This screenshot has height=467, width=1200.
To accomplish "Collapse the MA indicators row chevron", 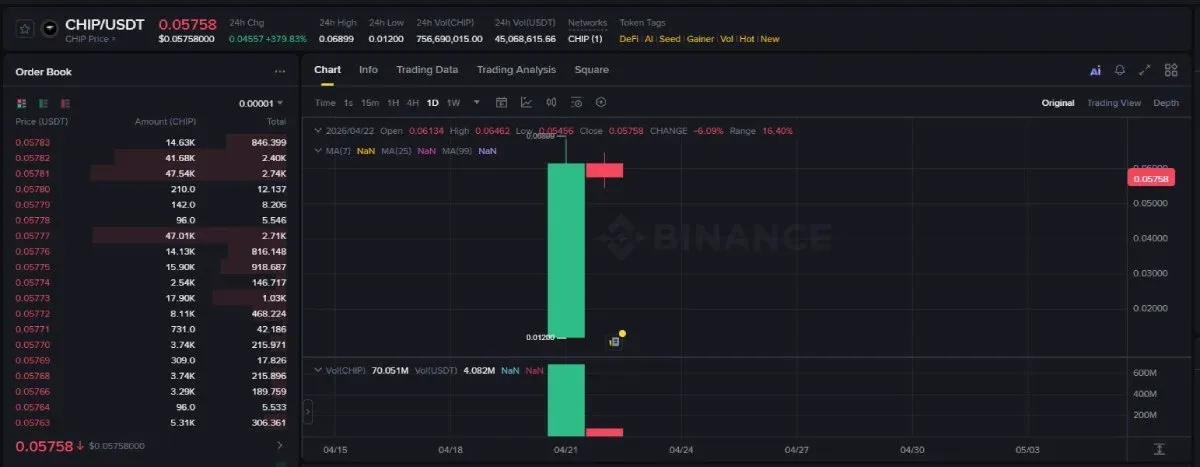I will coord(319,151).
